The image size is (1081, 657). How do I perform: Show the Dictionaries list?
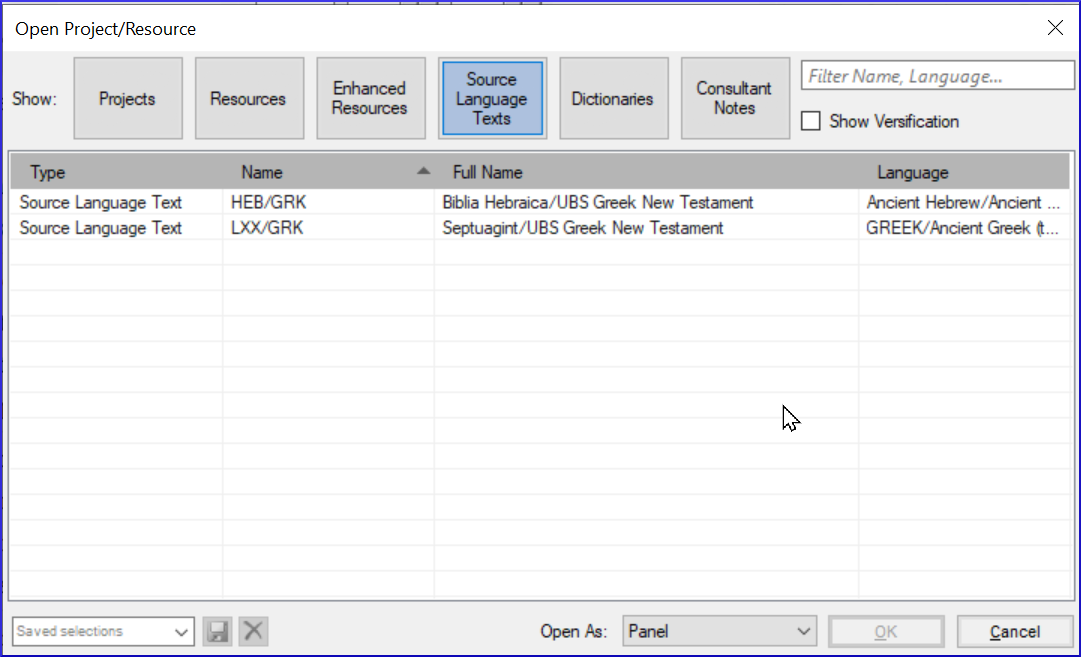[614, 99]
